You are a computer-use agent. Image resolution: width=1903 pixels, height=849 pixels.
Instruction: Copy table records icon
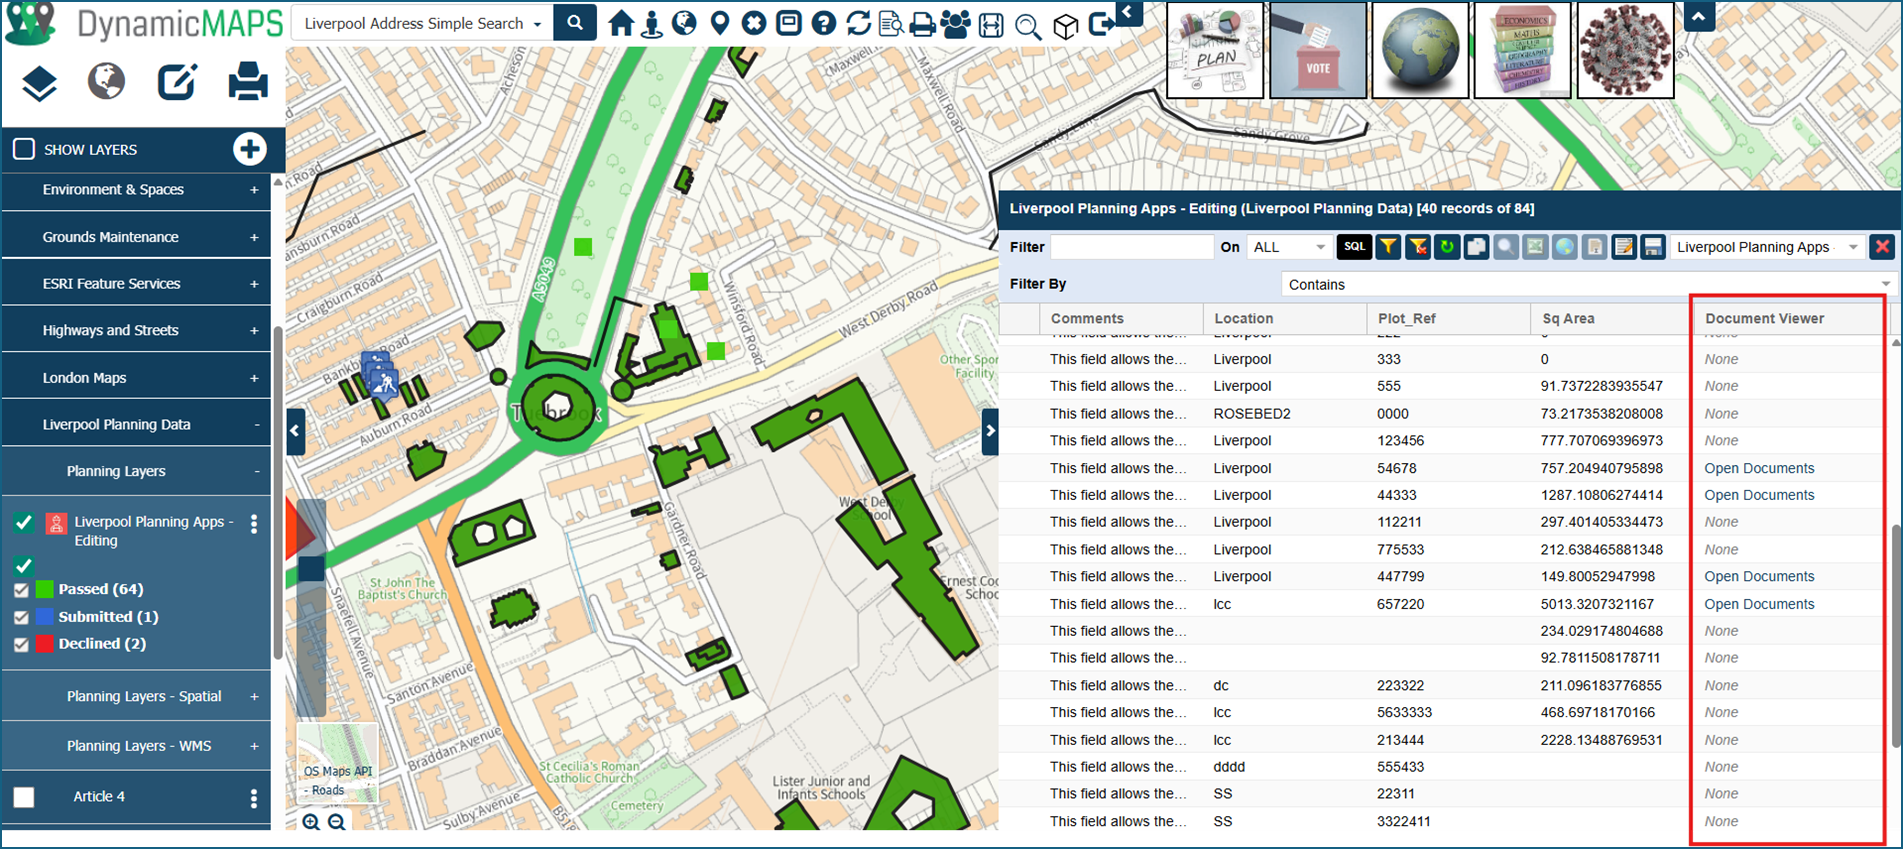pos(1476,247)
